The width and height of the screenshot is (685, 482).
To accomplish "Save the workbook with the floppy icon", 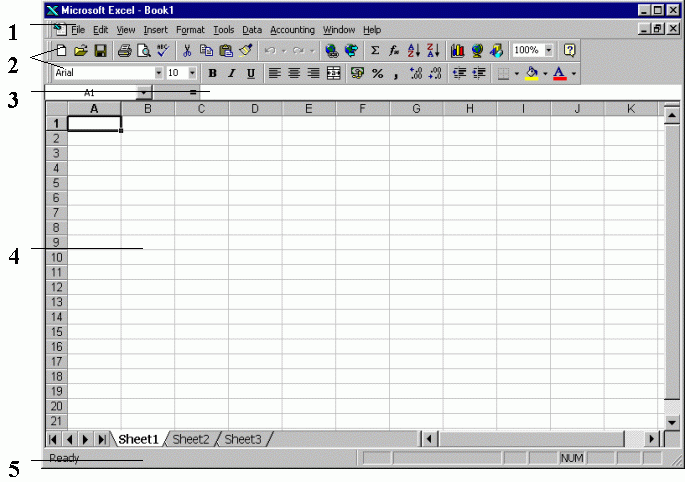I will 100,51.
